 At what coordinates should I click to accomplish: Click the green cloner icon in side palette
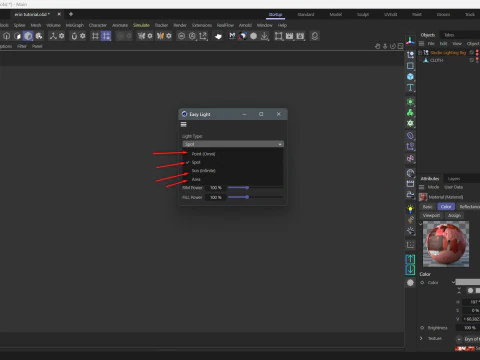tap(410, 113)
